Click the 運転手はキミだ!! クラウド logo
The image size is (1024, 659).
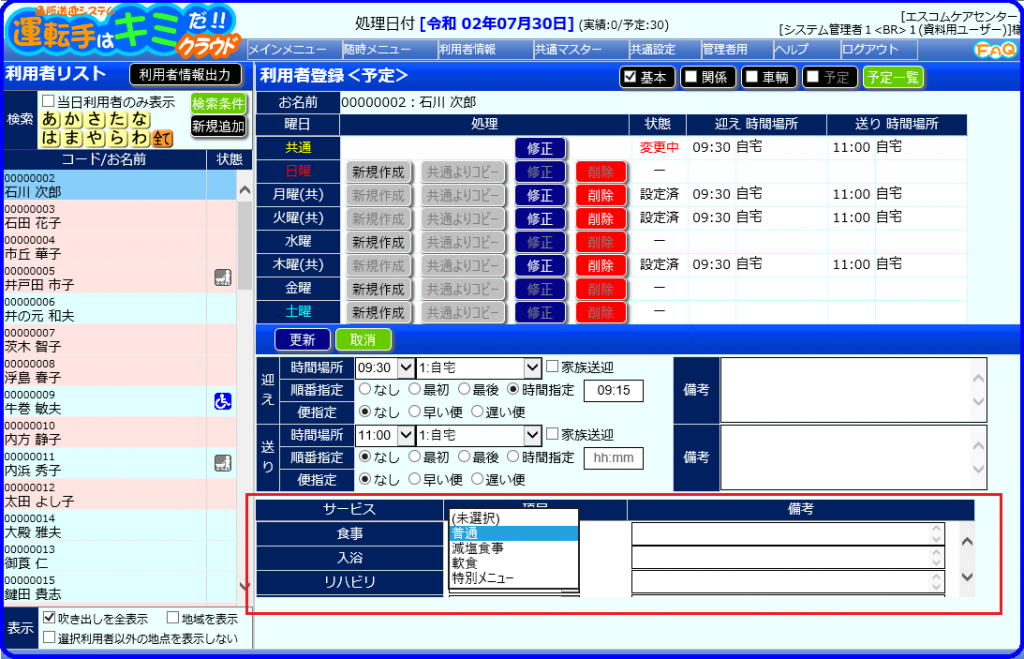point(123,31)
